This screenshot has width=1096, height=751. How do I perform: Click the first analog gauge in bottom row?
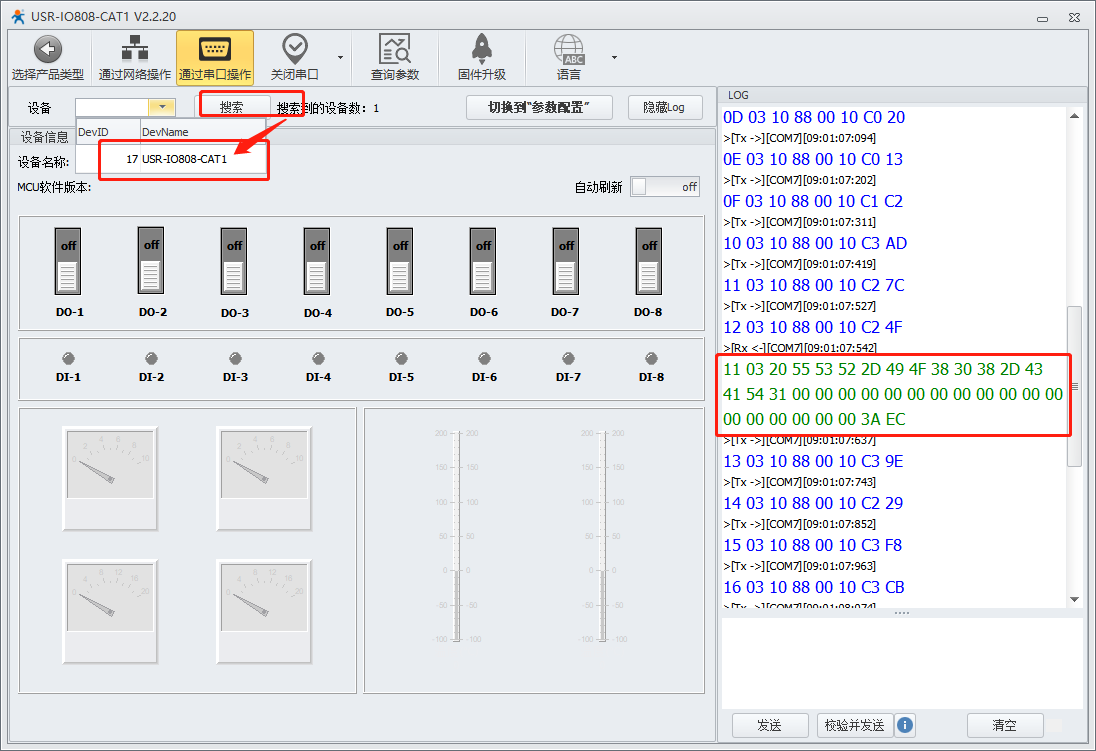coord(110,611)
